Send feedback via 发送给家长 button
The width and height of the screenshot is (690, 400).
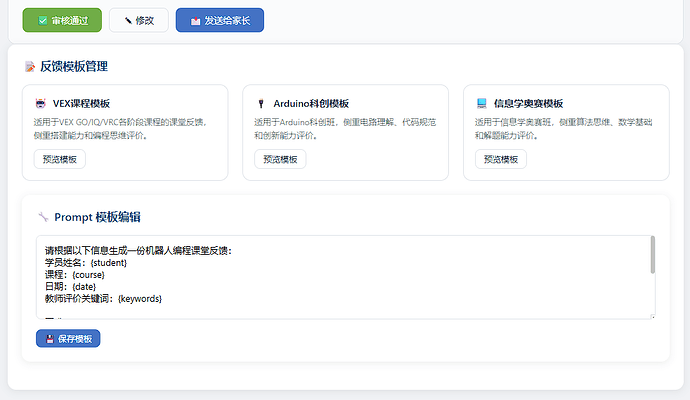point(220,20)
